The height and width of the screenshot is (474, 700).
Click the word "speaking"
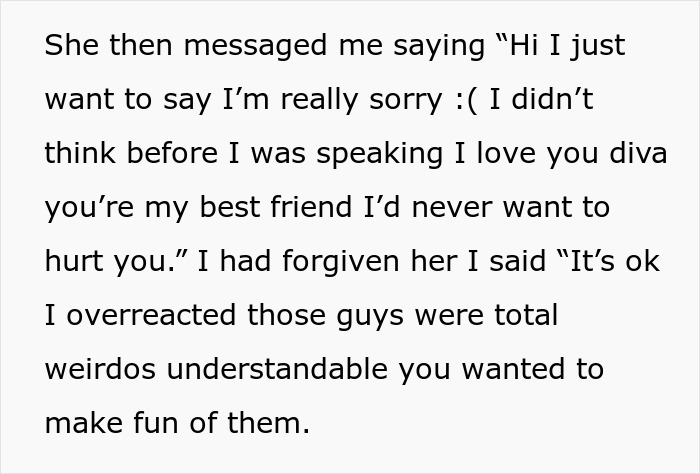click(379, 154)
